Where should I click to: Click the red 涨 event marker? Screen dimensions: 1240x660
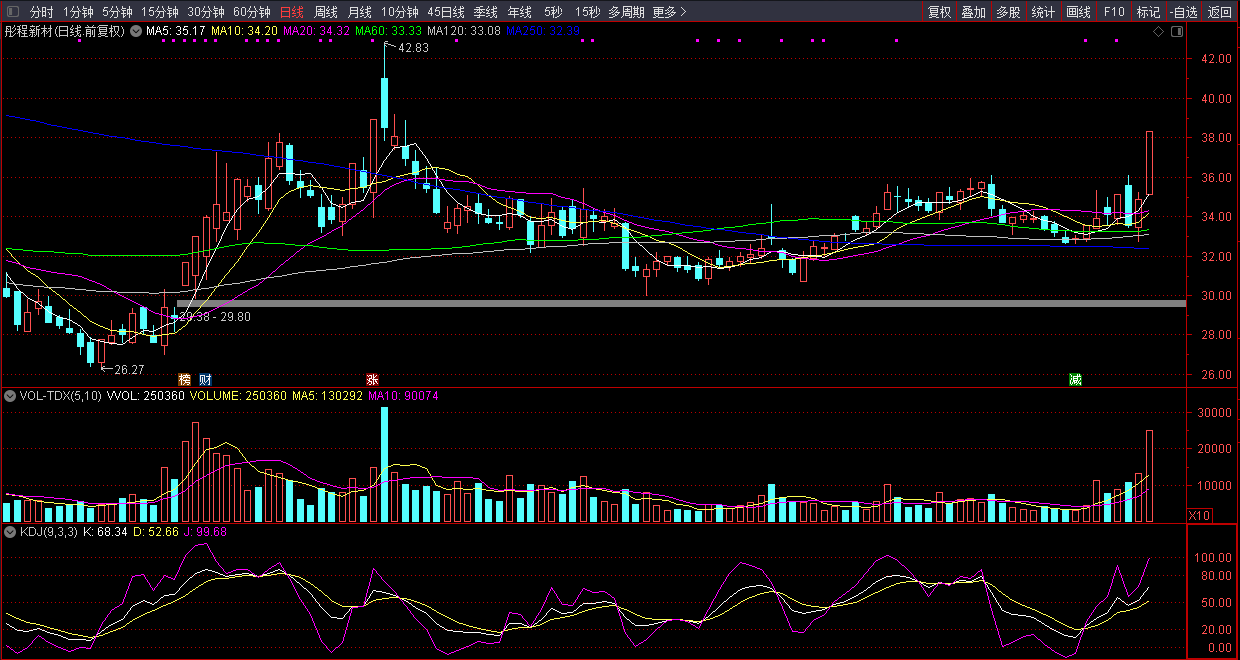pyautogui.click(x=372, y=380)
